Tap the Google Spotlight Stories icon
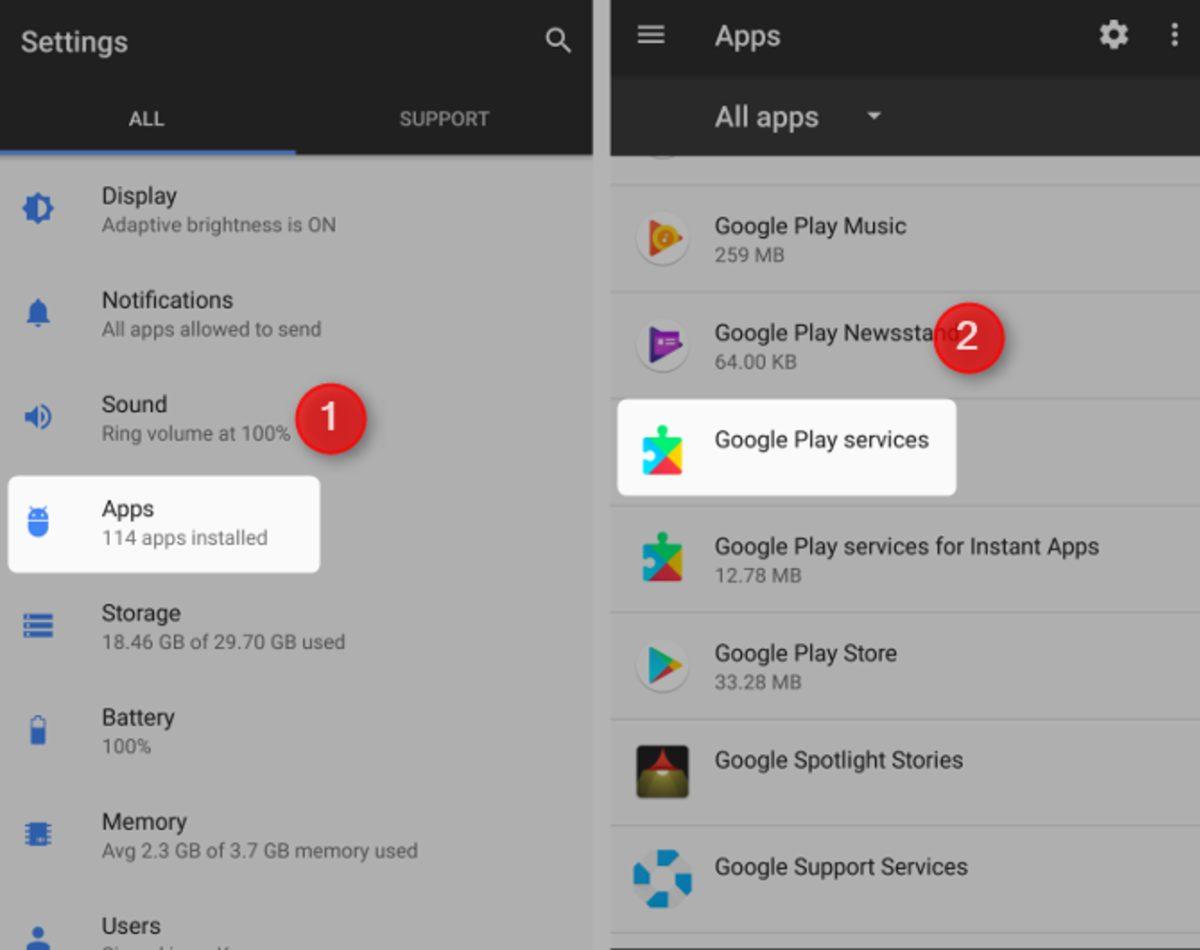Image resolution: width=1200 pixels, height=950 pixels. [662, 772]
